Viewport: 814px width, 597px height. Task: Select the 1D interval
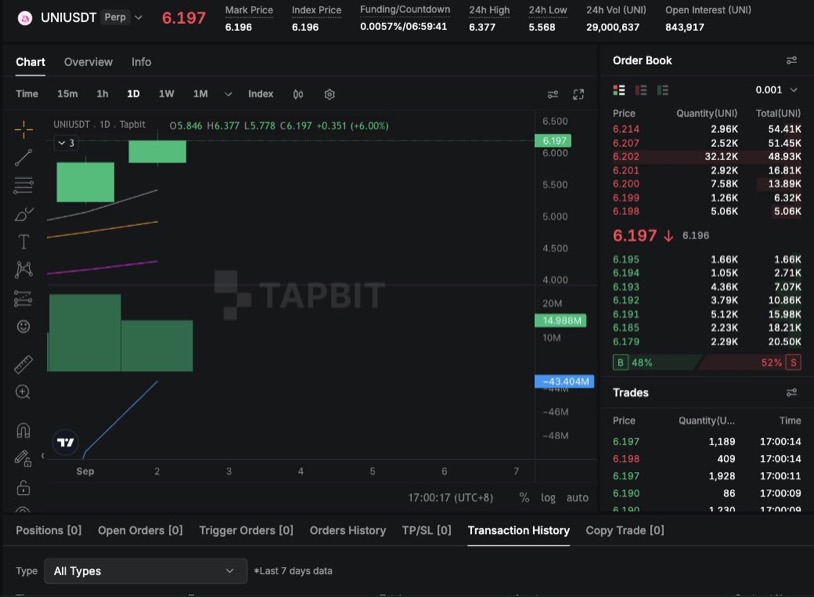coord(133,94)
